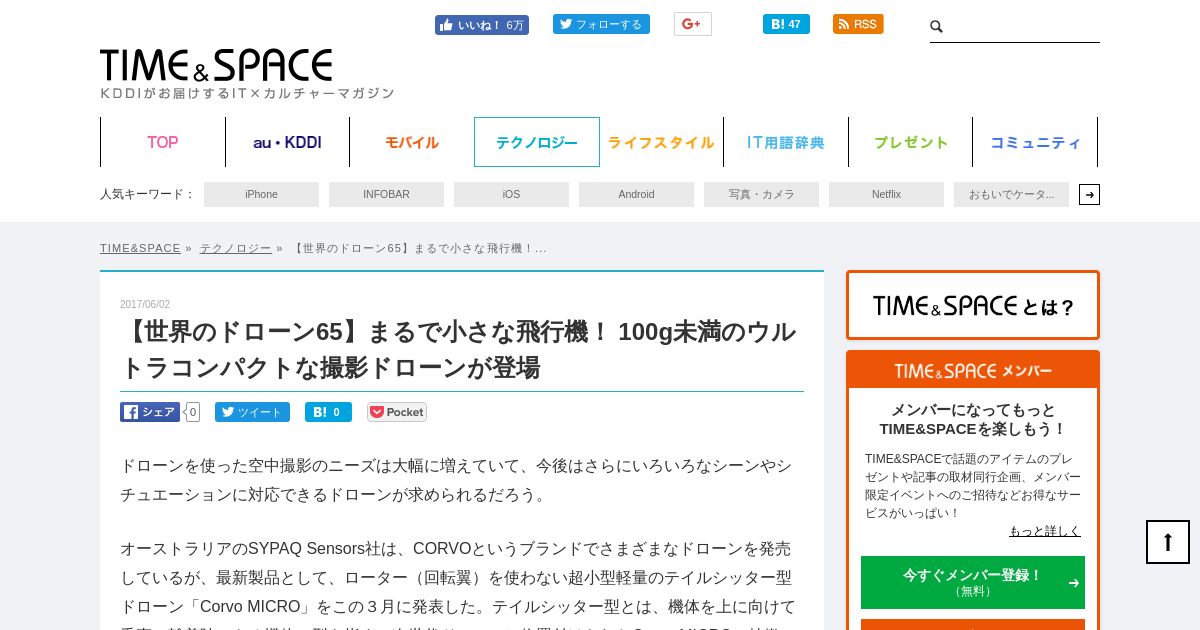Go to TIME&SPACE breadcrumb link
The width and height of the screenshot is (1200, 630).
(x=140, y=248)
